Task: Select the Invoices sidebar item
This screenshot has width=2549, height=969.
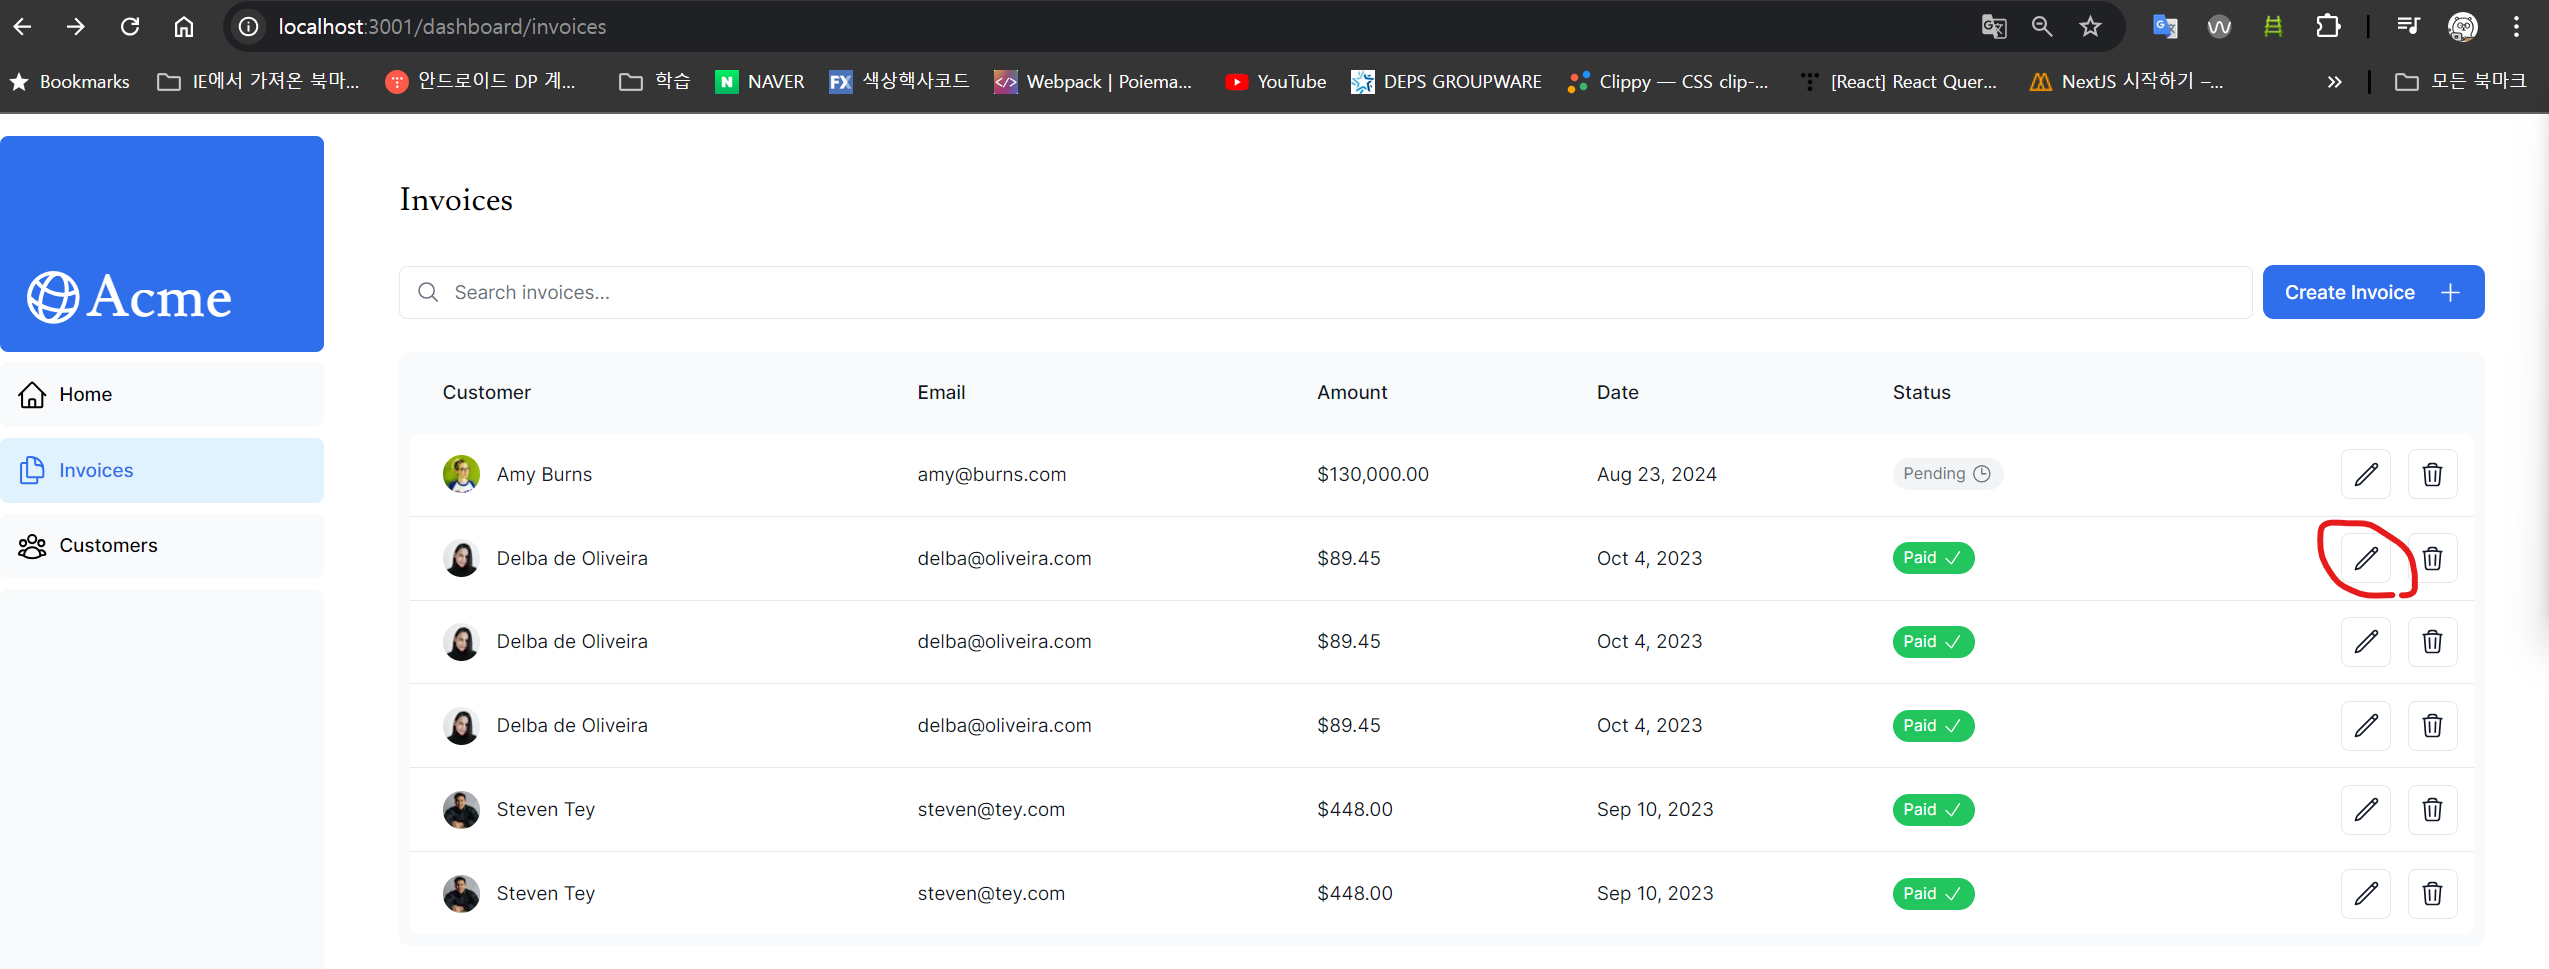Action: [x=162, y=470]
